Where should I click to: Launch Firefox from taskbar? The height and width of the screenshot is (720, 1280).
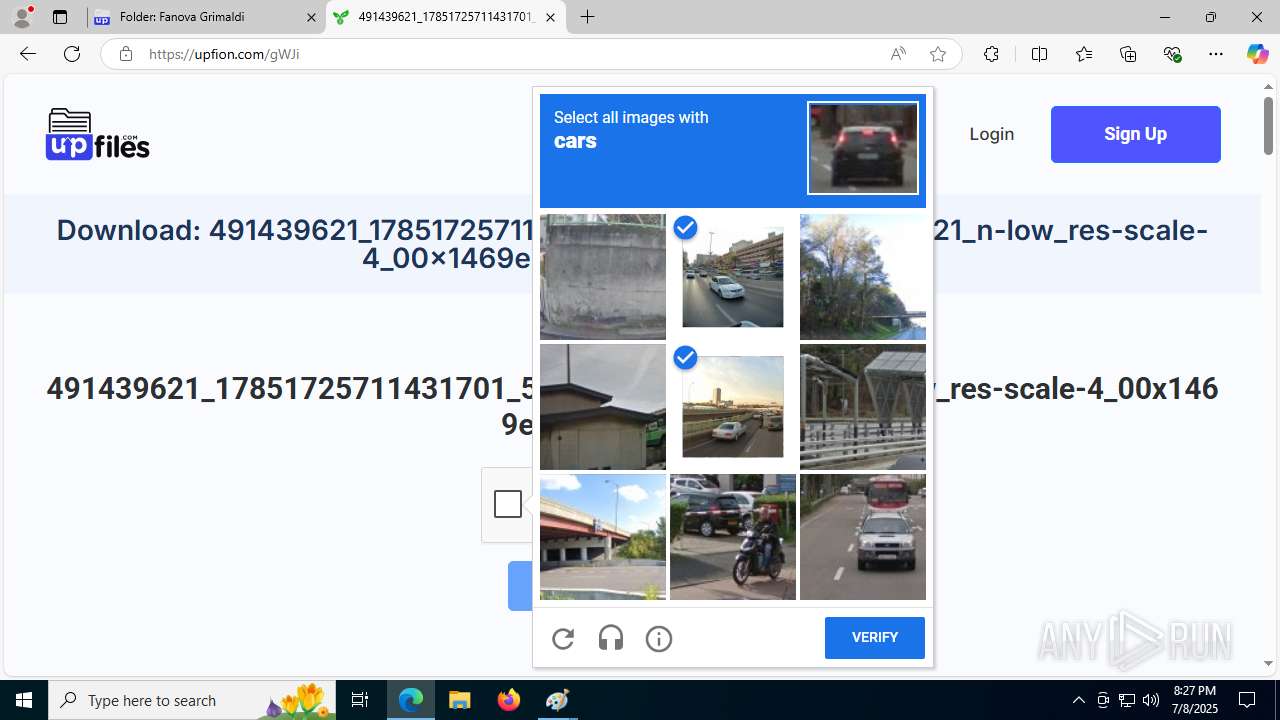click(509, 700)
